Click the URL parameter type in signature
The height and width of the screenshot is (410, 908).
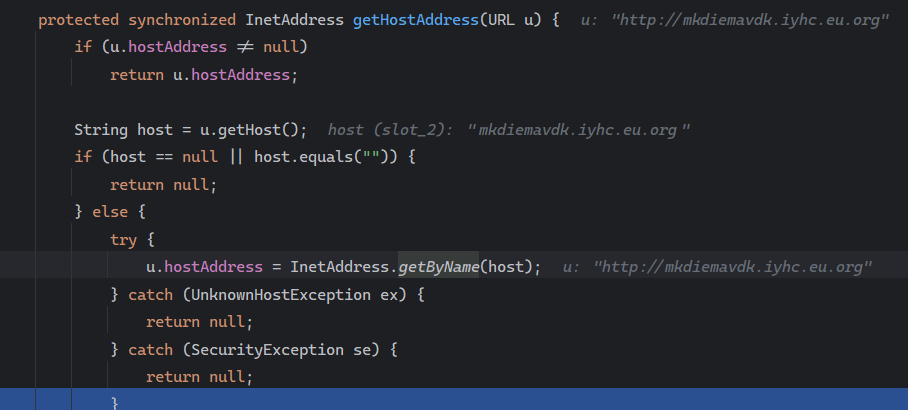tap(502, 20)
